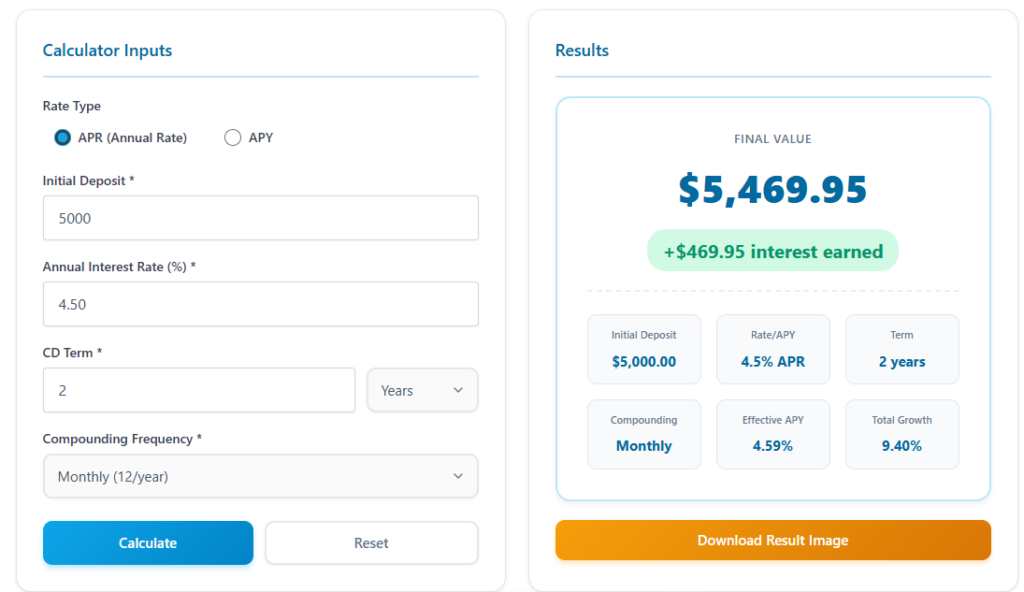Click the Initial Deposit input field
1024x592 pixels.
tap(260, 218)
